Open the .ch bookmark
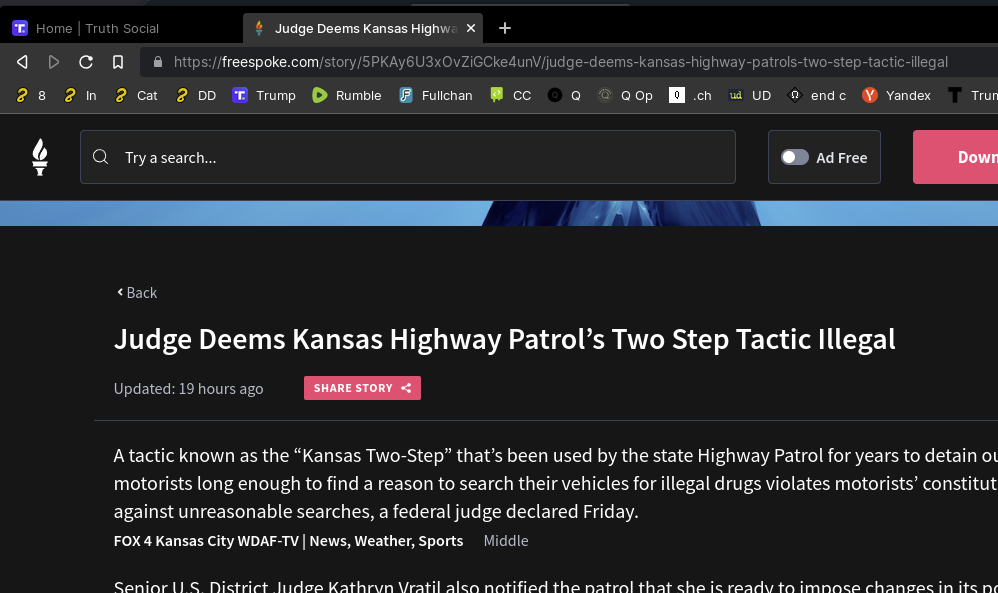 (691, 95)
